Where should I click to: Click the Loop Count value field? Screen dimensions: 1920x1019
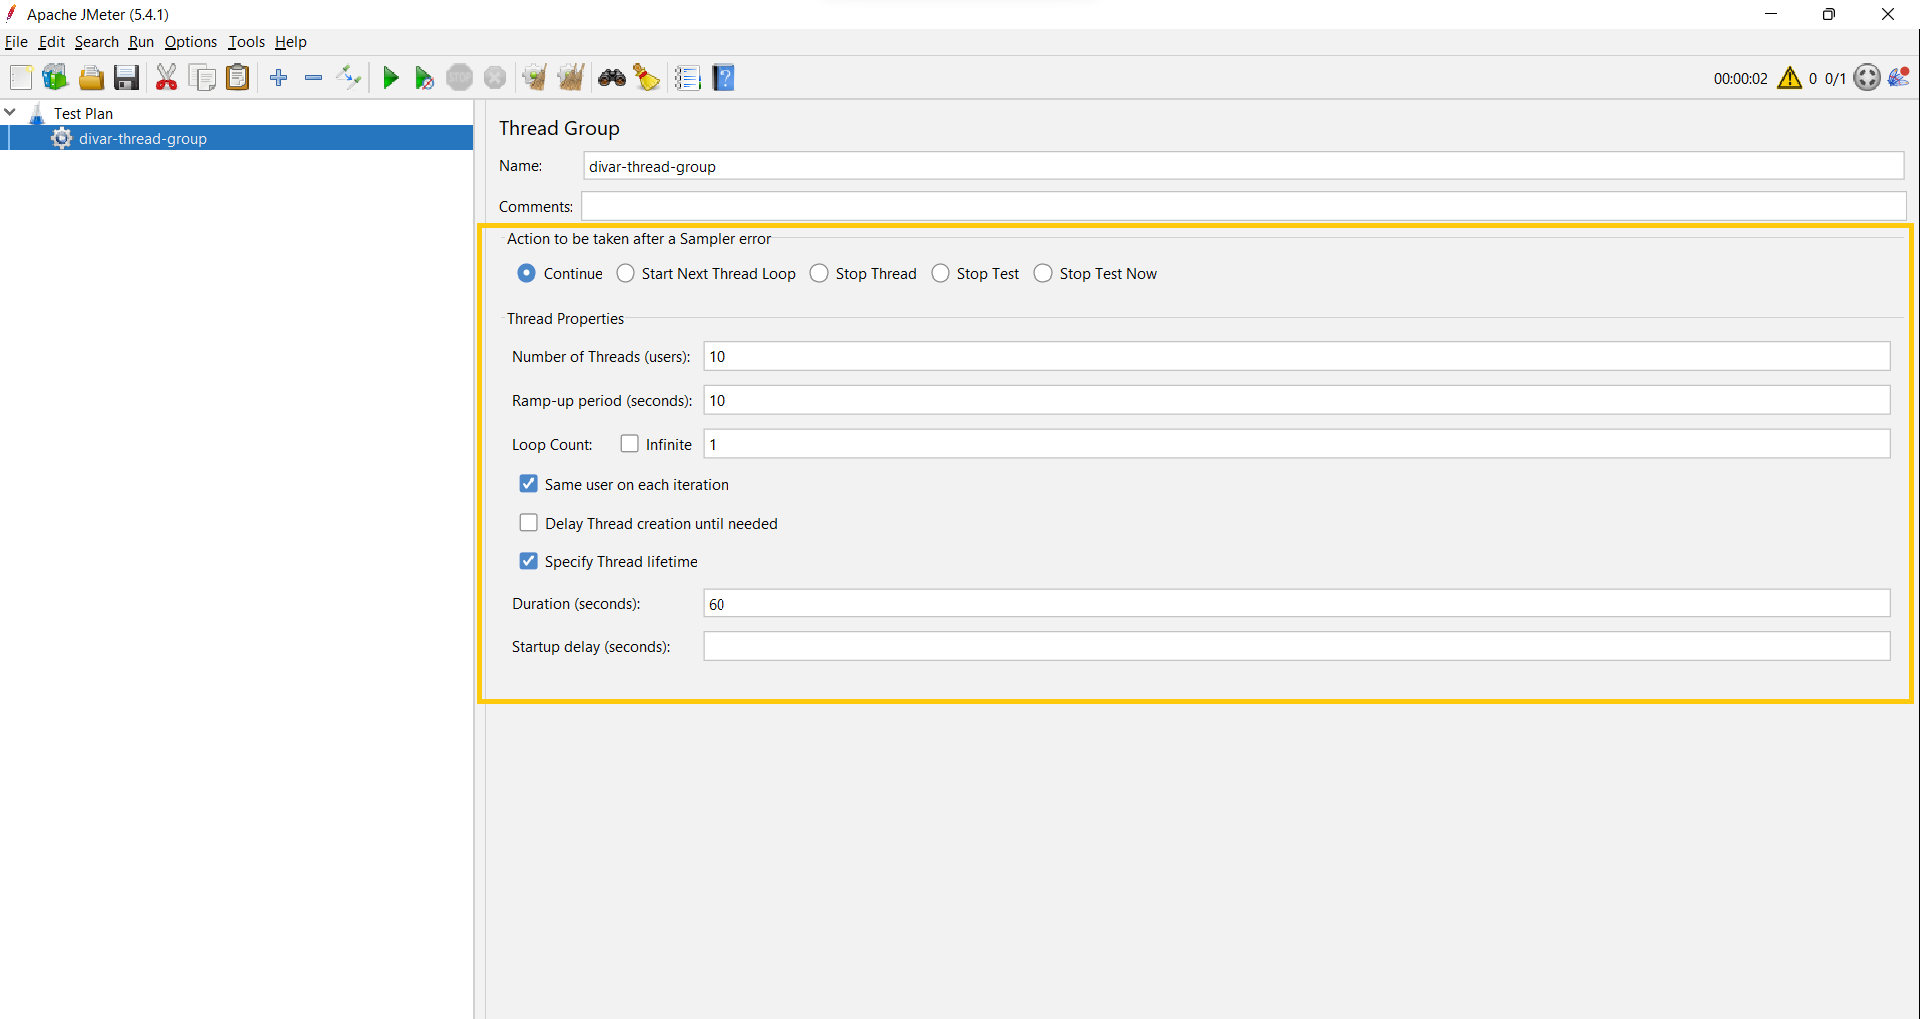pos(1296,444)
